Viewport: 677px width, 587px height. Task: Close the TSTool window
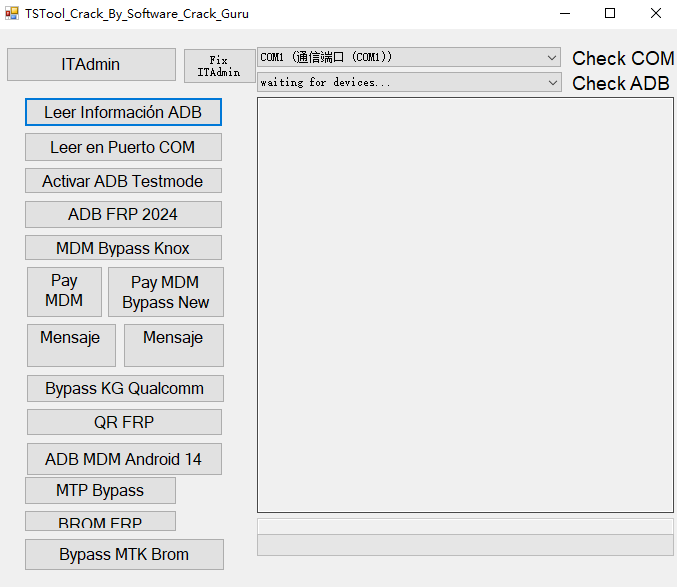pos(656,13)
